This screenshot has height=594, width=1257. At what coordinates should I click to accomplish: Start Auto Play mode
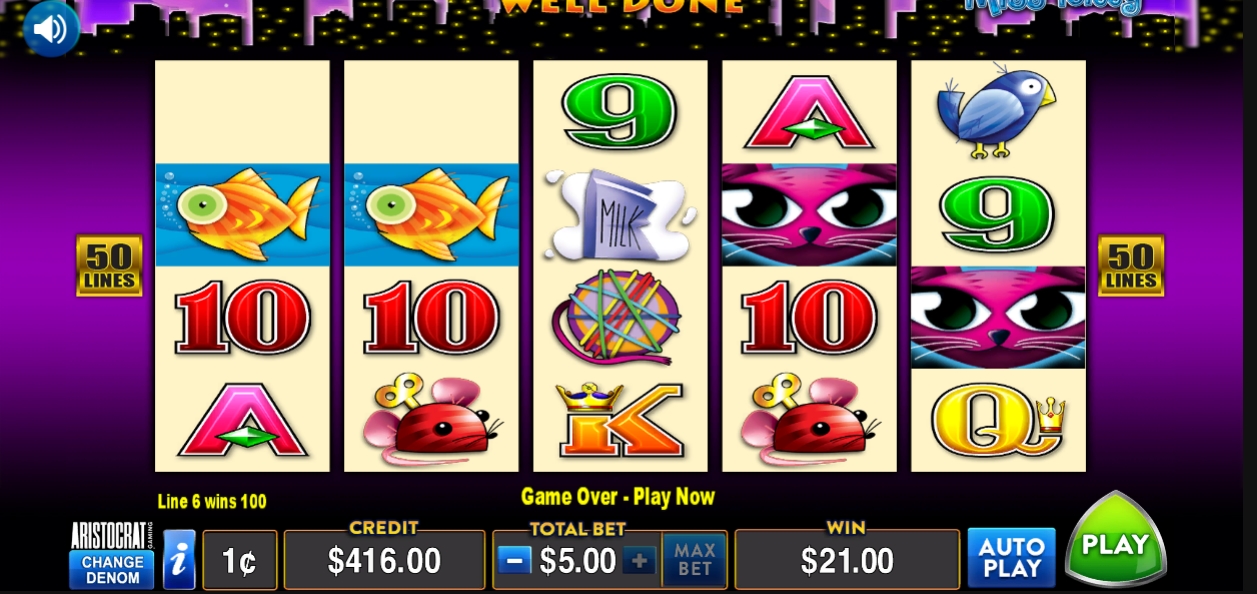(x=1011, y=557)
